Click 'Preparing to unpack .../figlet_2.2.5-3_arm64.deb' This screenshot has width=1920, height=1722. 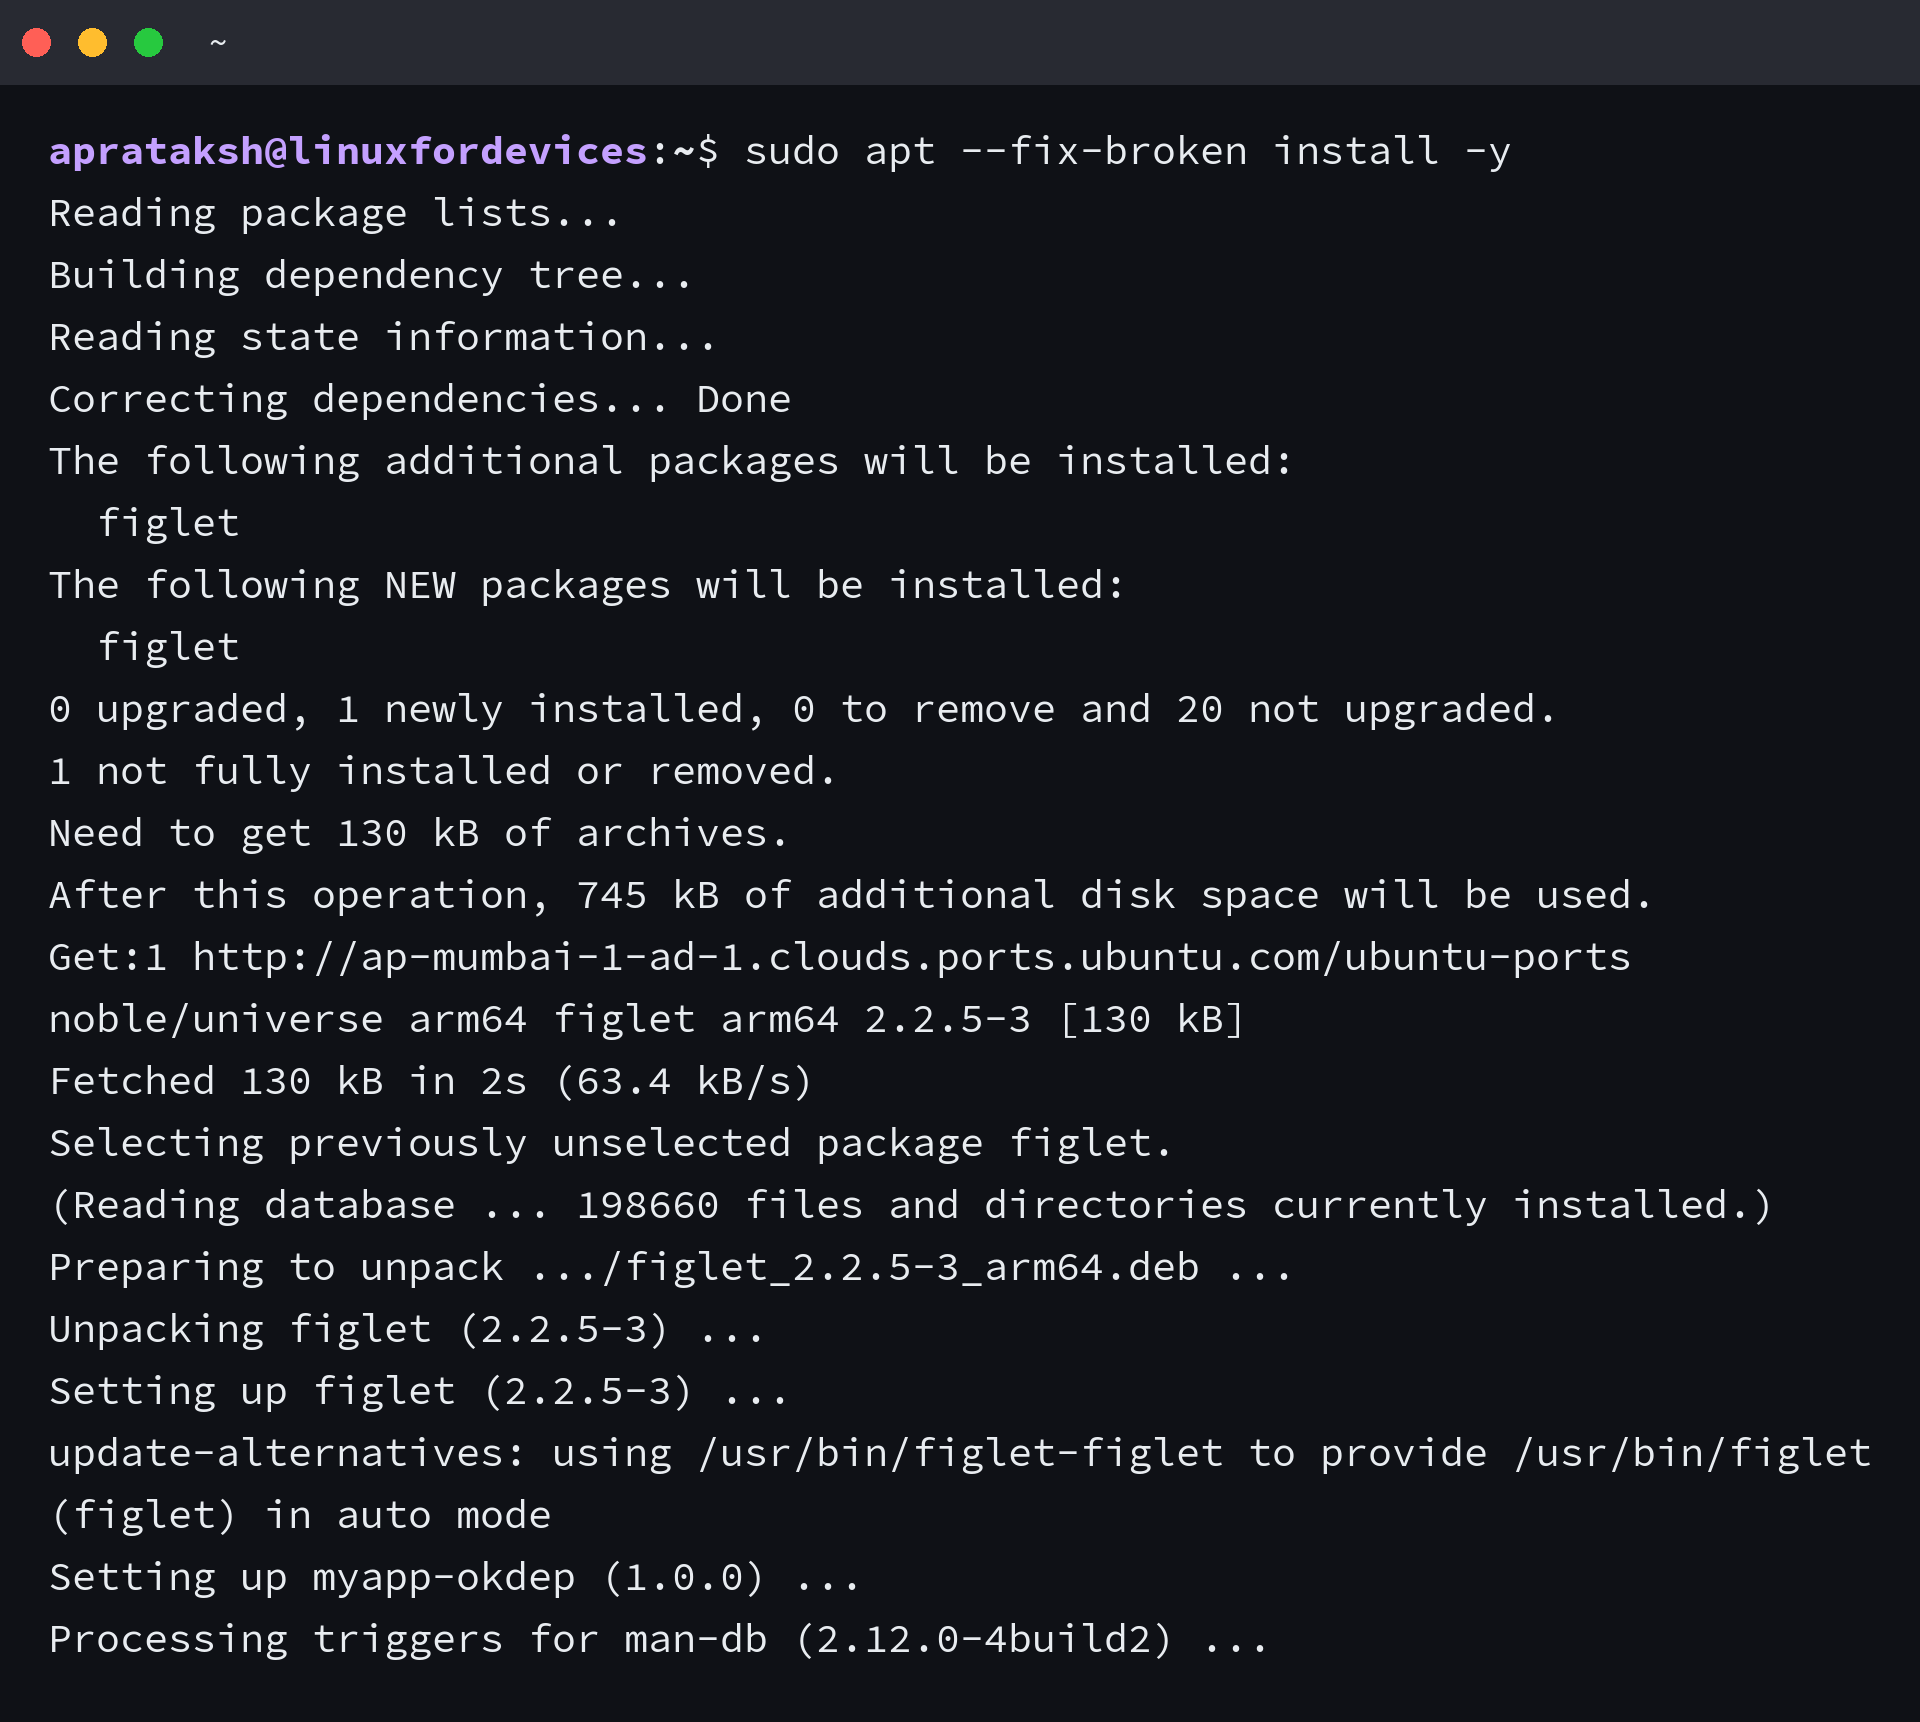tap(671, 1268)
